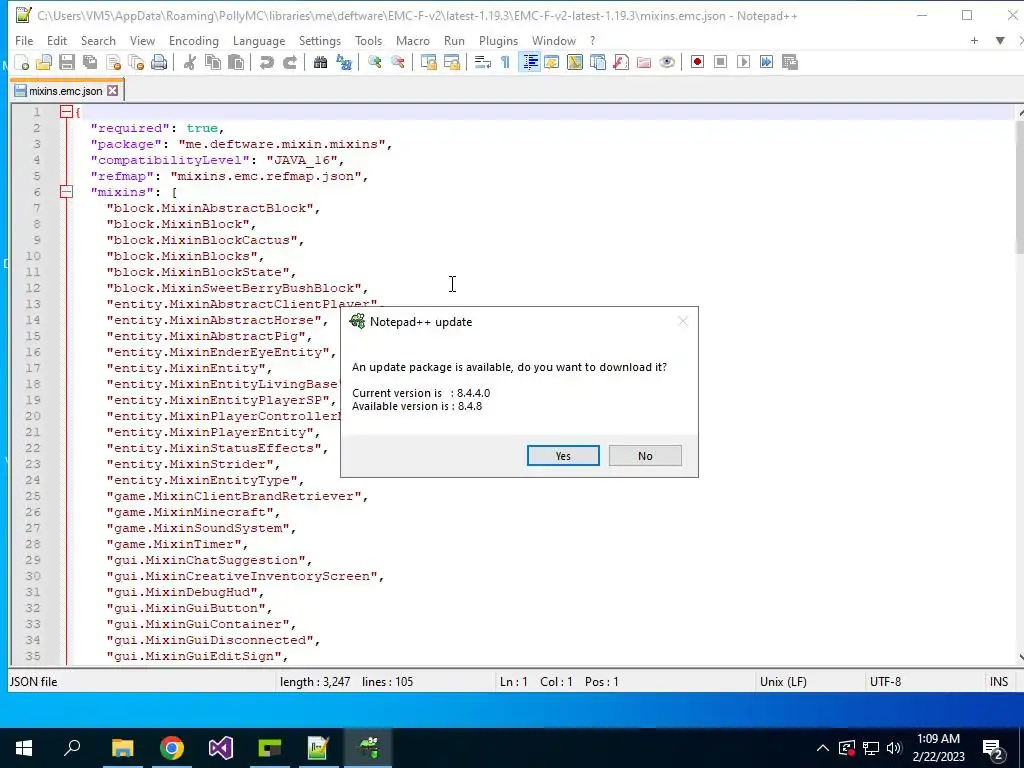
Task: Save the file with the floppy icon
Action: [x=67, y=62]
